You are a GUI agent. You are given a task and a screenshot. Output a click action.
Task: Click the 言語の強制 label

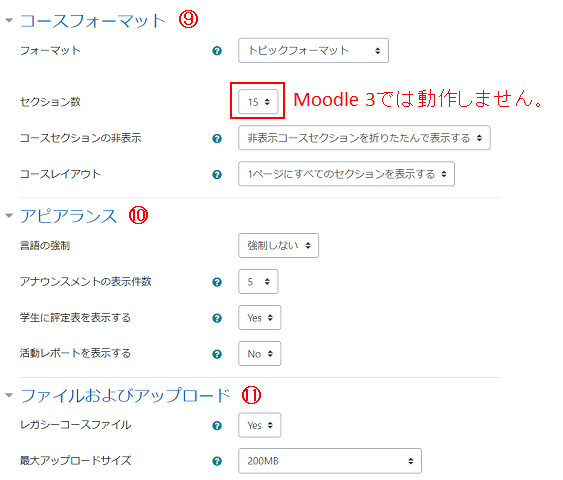[x=45, y=246]
